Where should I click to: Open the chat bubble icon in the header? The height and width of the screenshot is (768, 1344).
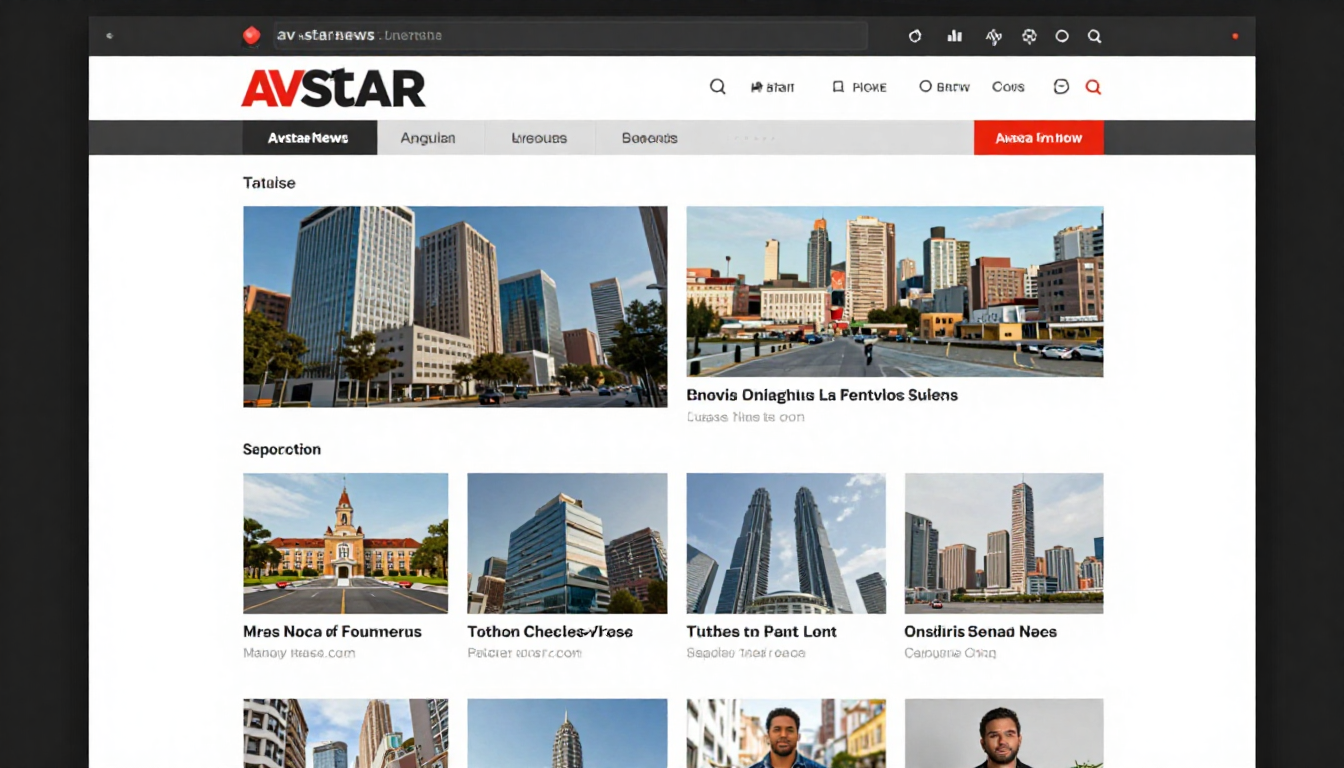(x=1060, y=87)
